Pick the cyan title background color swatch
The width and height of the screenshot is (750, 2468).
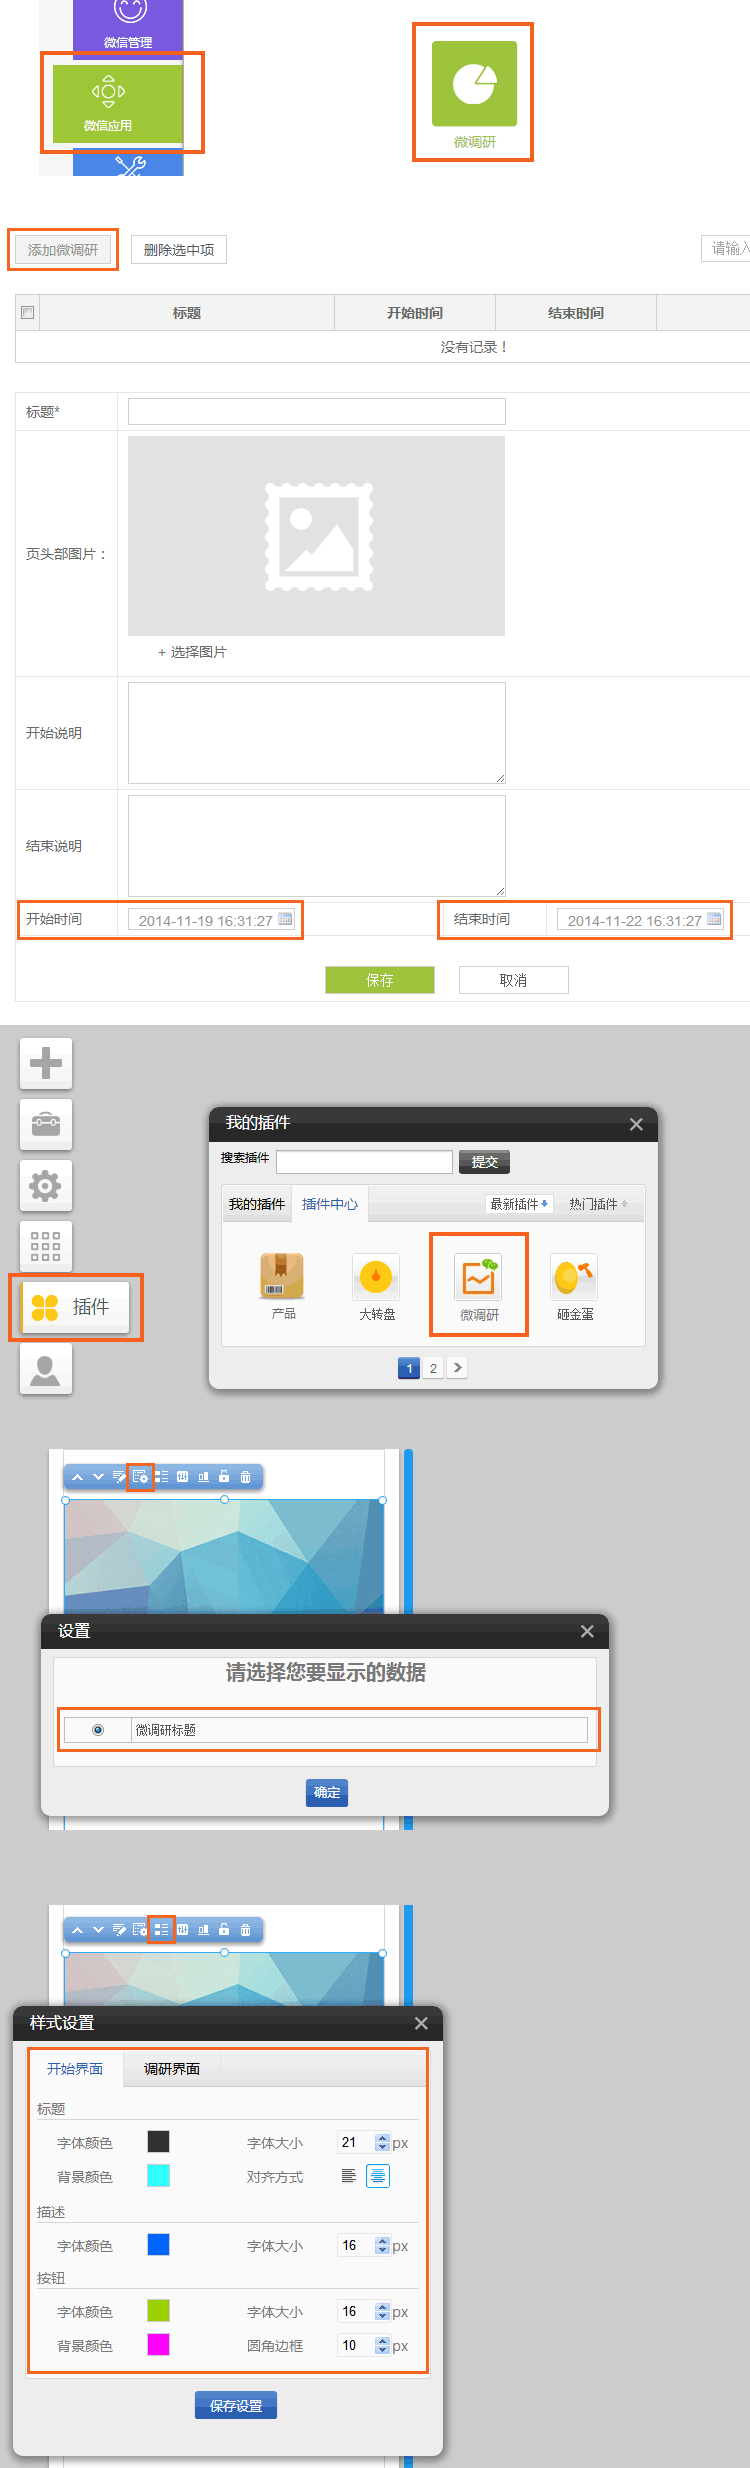coord(158,2176)
